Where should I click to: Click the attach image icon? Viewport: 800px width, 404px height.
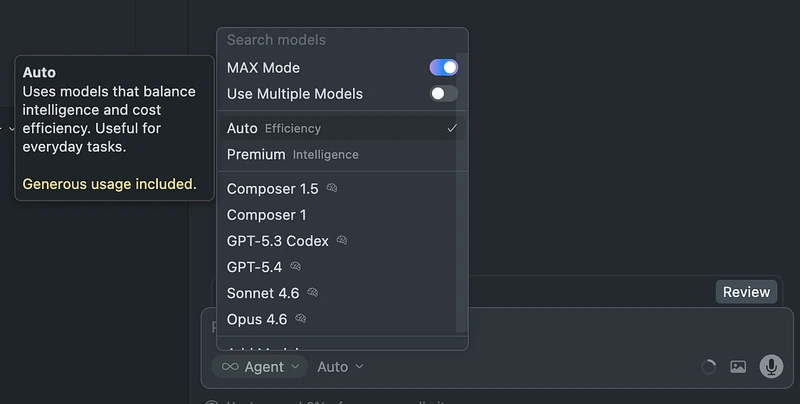tap(738, 366)
